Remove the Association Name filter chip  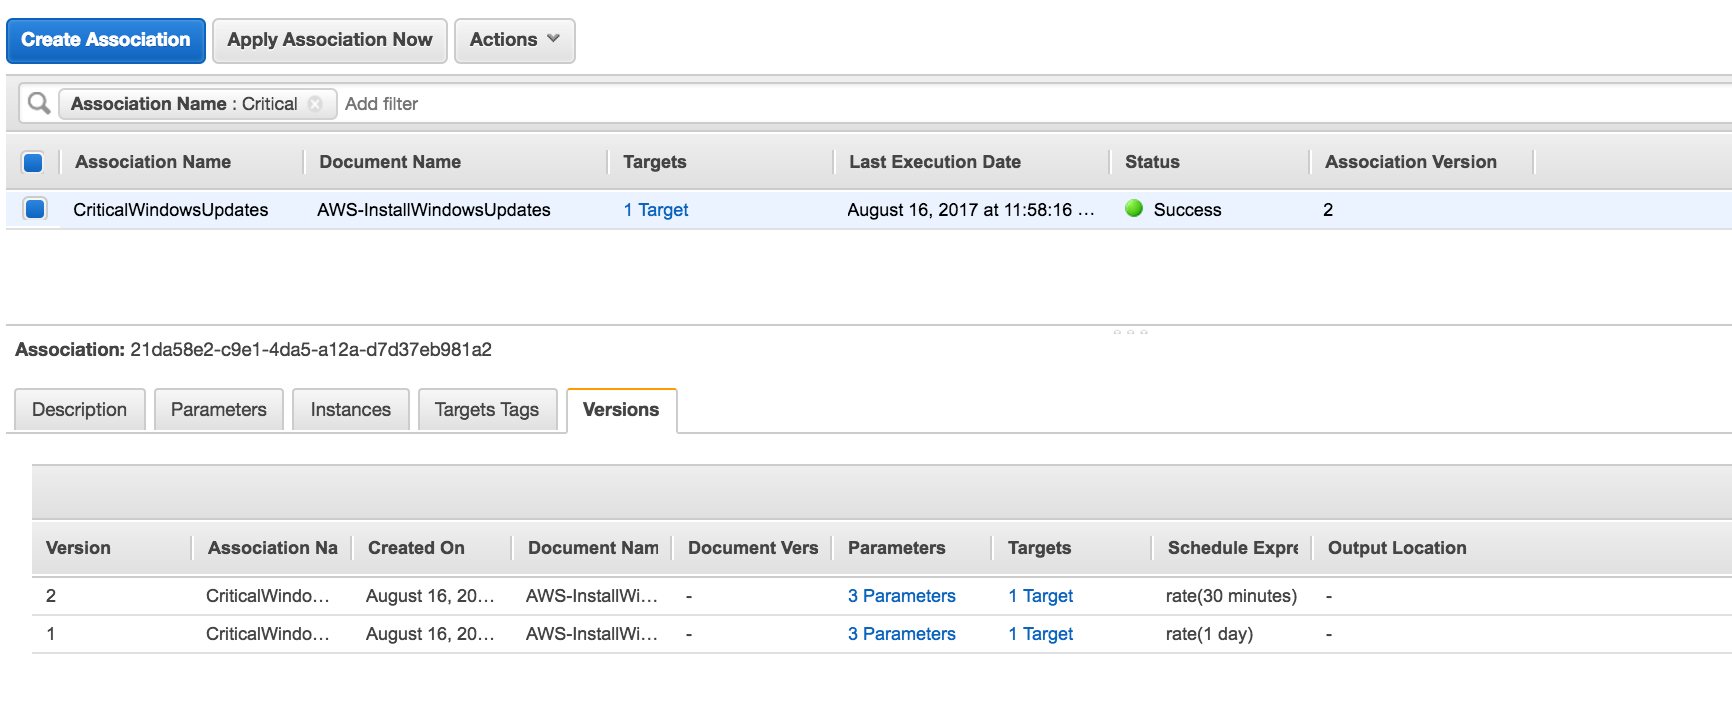coord(315,103)
